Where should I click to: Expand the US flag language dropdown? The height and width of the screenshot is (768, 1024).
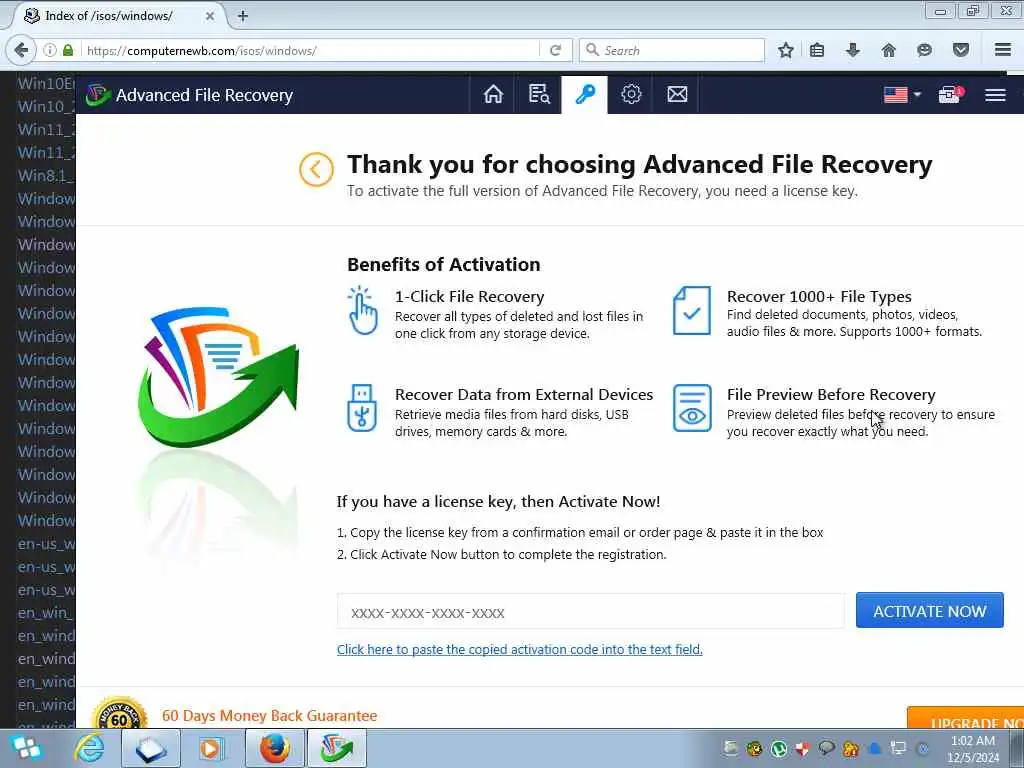point(902,95)
